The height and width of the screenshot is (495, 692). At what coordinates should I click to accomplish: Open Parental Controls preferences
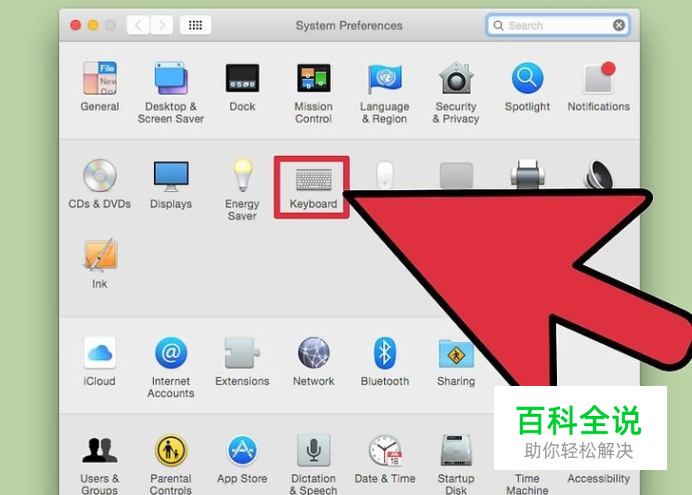(171, 464)
